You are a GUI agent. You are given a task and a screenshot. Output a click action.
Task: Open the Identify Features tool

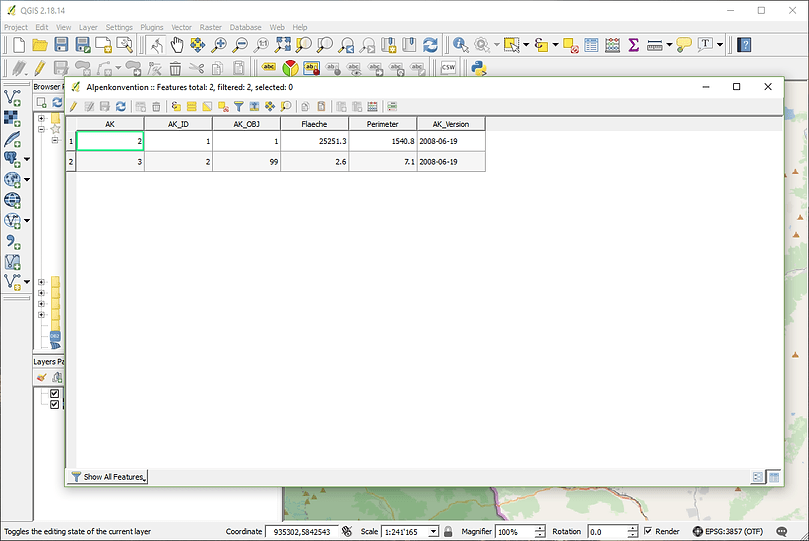460,45
